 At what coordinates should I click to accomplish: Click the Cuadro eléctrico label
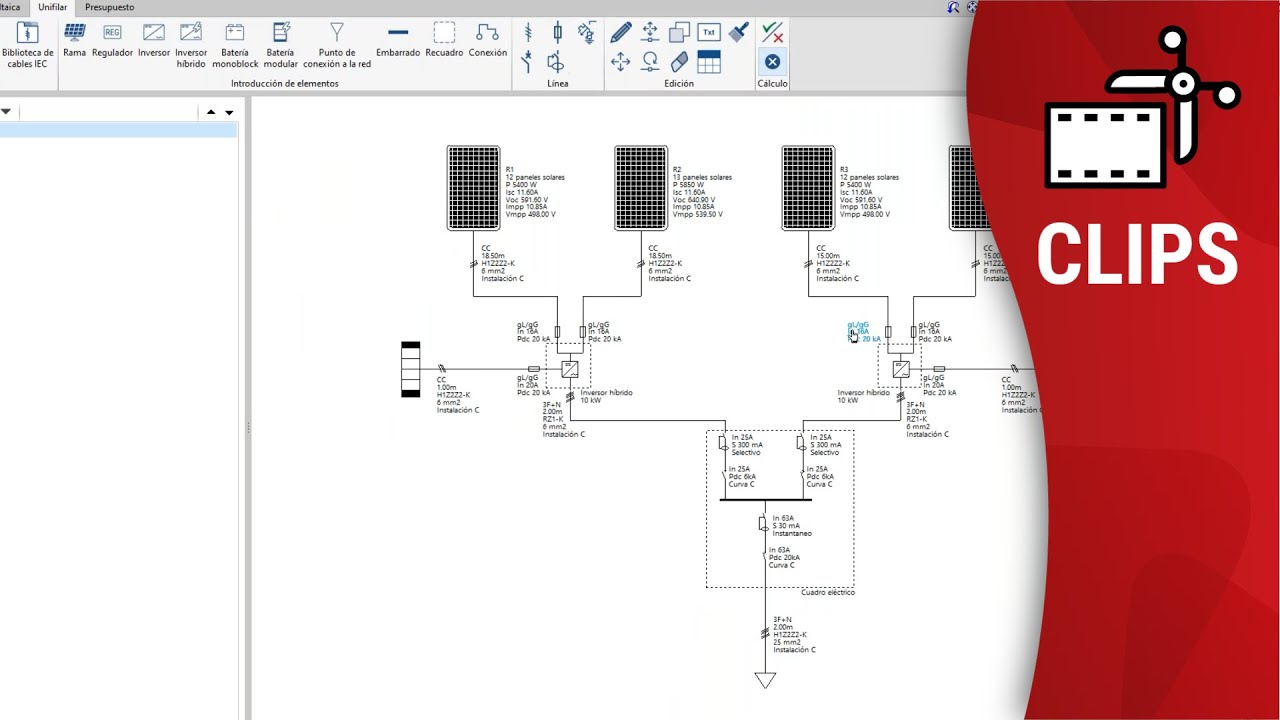[828, 592]
